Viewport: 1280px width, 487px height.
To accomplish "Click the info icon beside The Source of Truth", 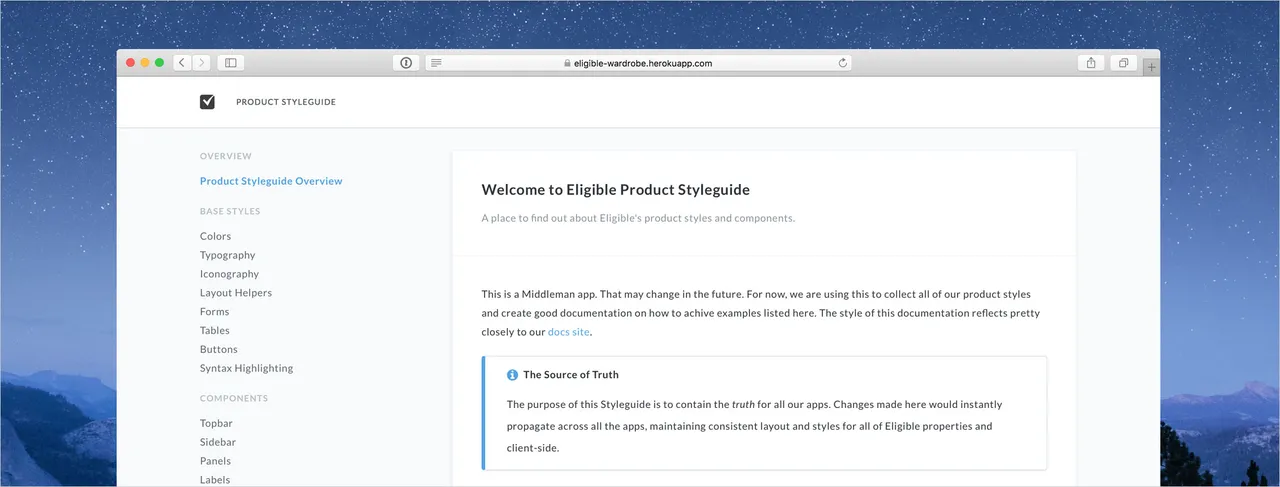I will [512, 375].
